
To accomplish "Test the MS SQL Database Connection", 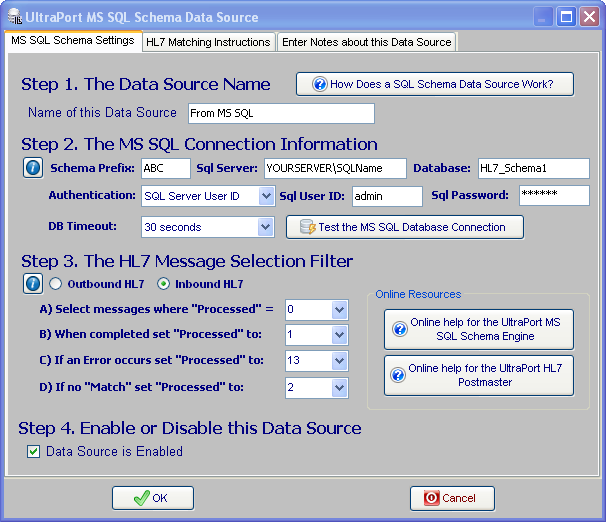I will click(x=404, y=227).
